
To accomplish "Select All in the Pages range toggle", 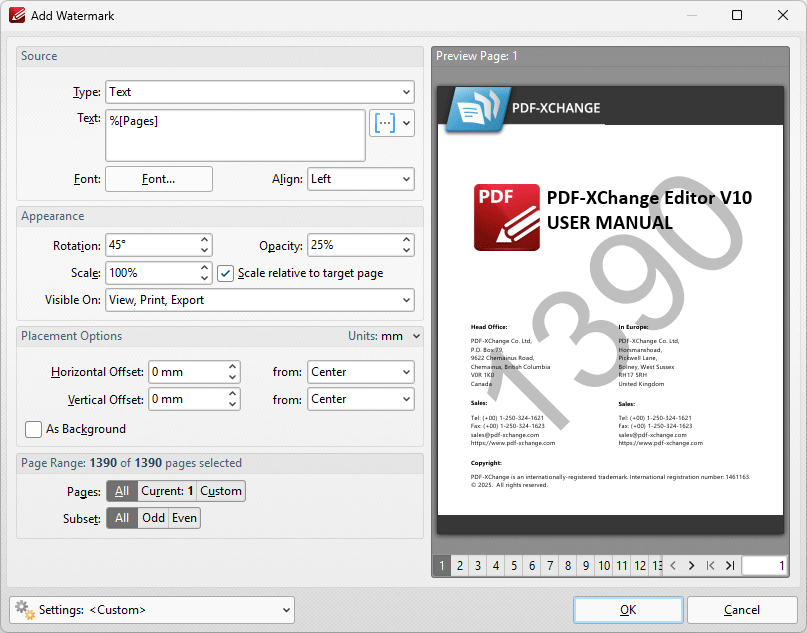I will [x=122, y=491].
